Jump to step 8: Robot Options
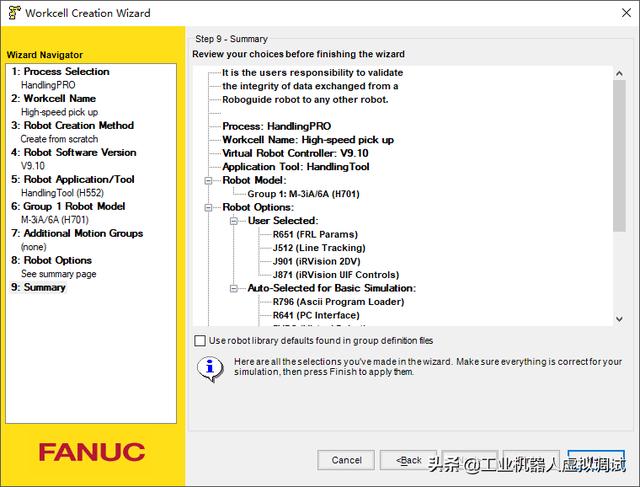640x487 pixels. coord(51,260)
